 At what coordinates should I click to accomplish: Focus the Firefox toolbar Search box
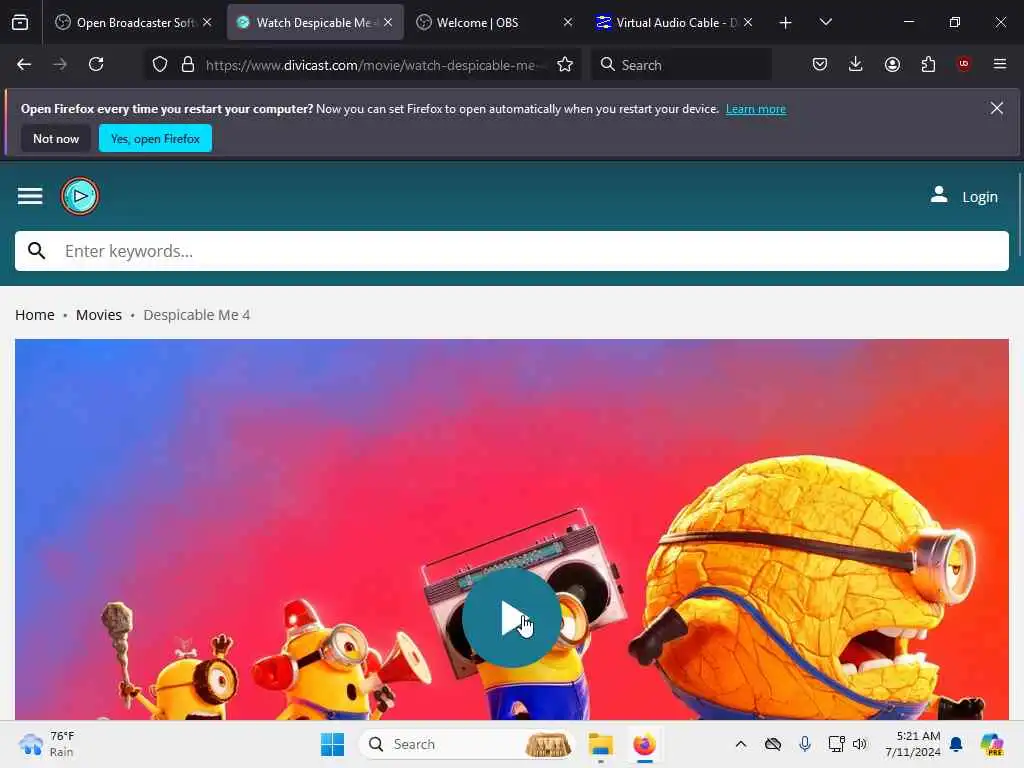tap(681, 65)
